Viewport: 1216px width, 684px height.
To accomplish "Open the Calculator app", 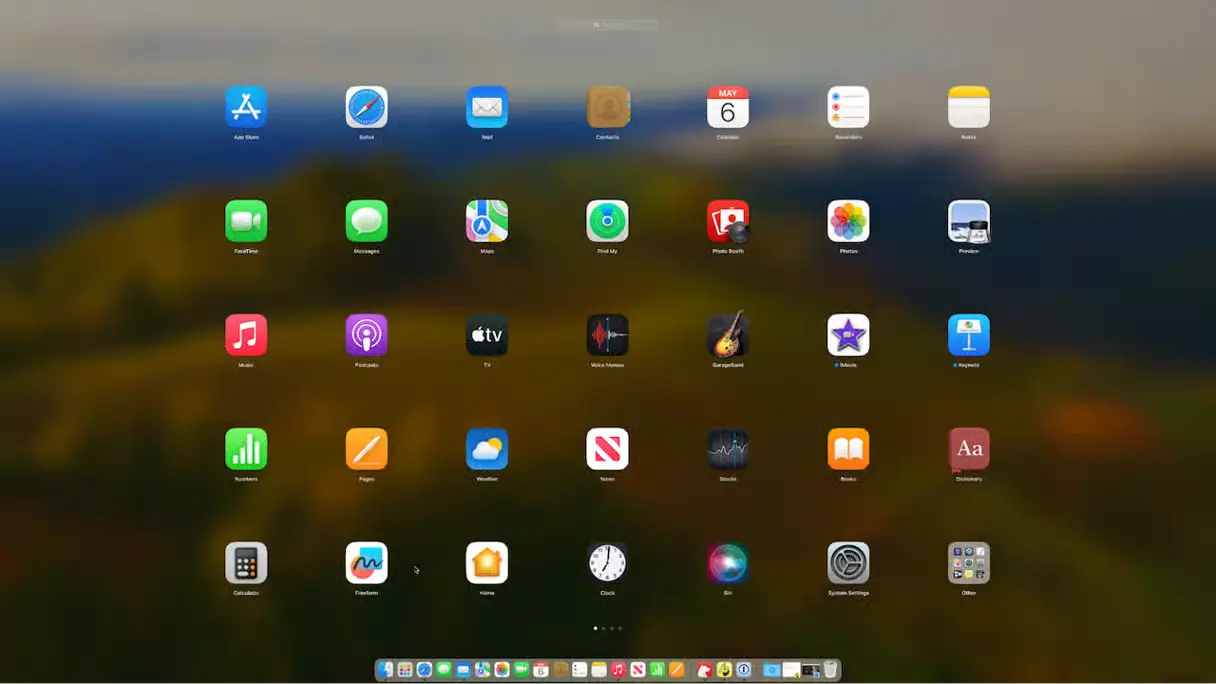I will 246,563.
